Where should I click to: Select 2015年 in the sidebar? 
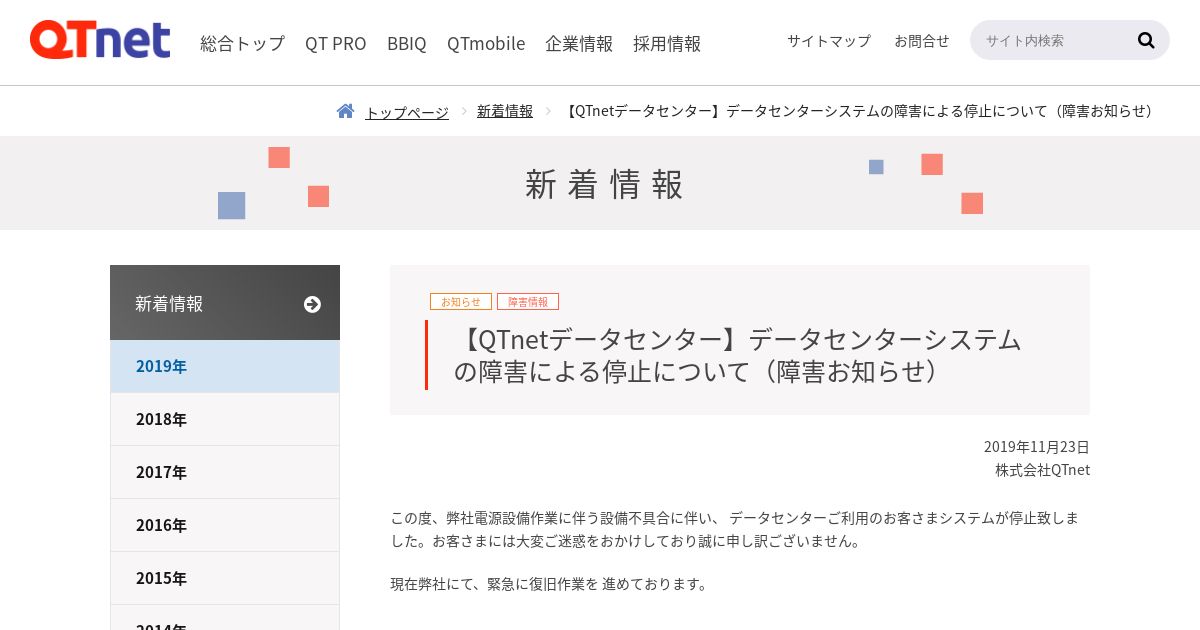coord(225,578)
